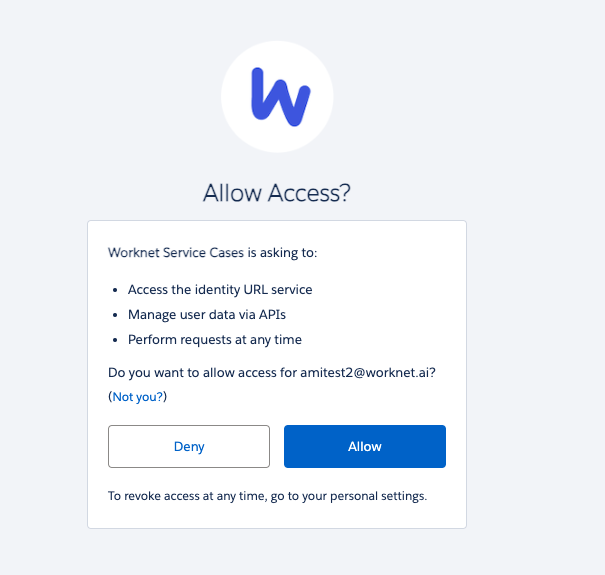Click the words "personal settings" in footer note
The width and height of the screenshot is (605, 575).
pos(378,496)
